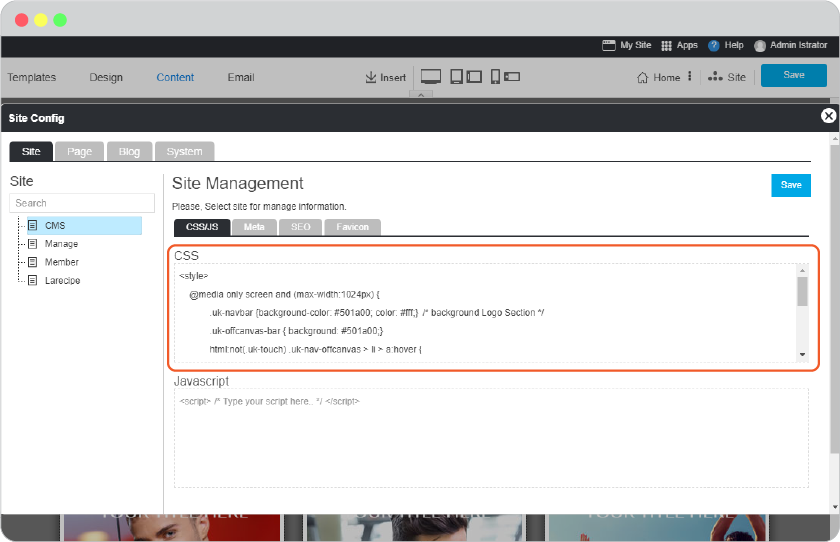Collapse the toolbar with the up chevron
Viewport: 840px width, 542px height.
(x=421, y=95)
